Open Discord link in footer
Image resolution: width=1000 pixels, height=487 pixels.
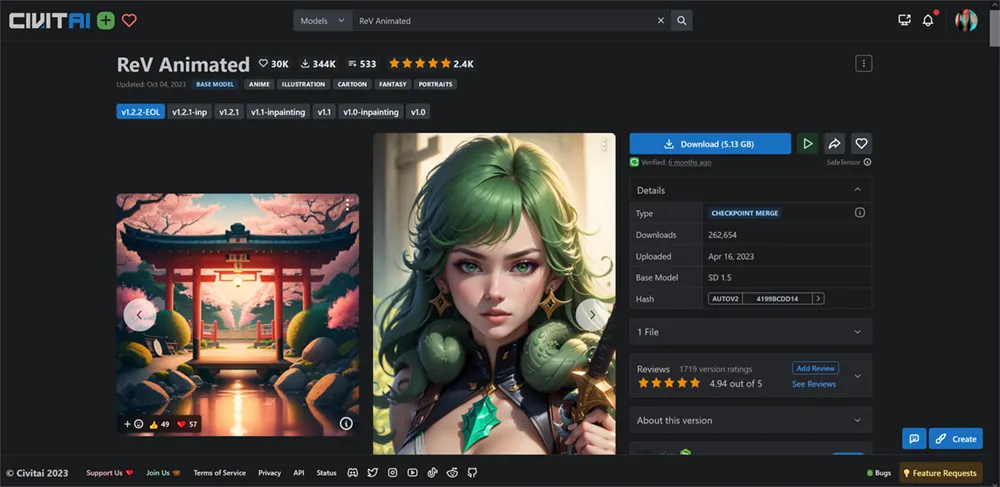click(x=352, y=473)
